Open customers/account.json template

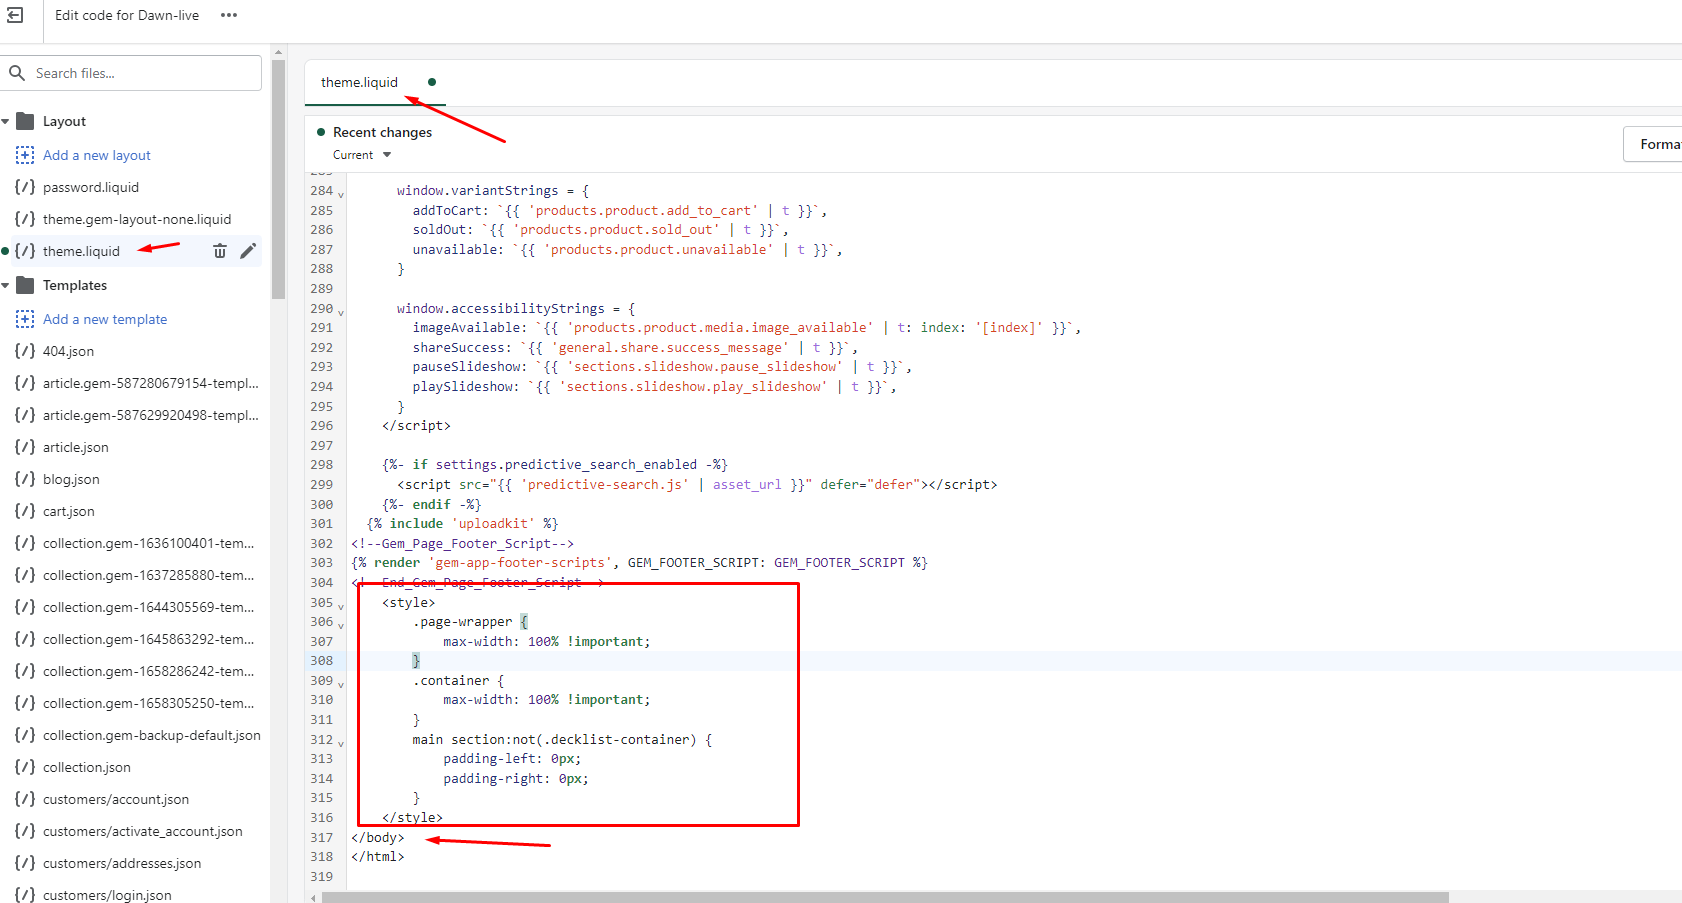(116, 799)
